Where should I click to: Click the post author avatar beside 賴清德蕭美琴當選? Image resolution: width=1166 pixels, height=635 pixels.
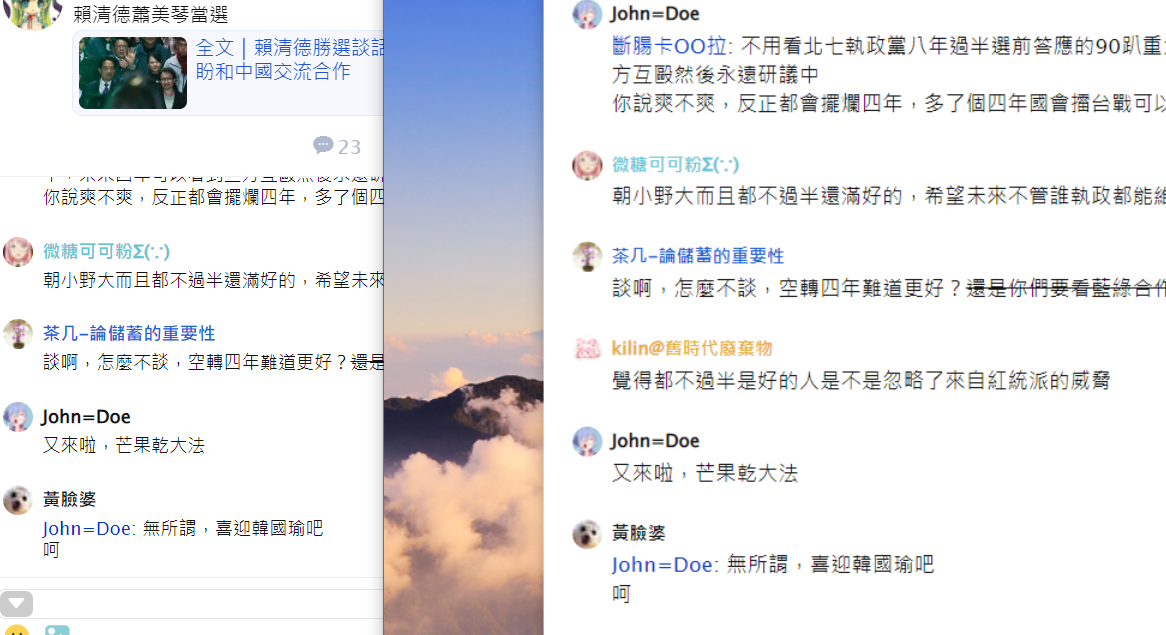32,13
